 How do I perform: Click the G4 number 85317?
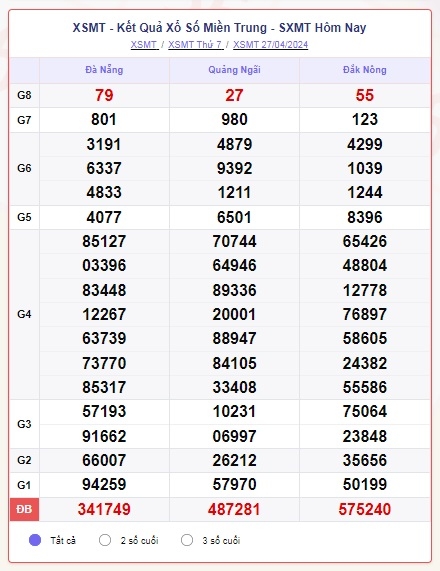(104, 387)
